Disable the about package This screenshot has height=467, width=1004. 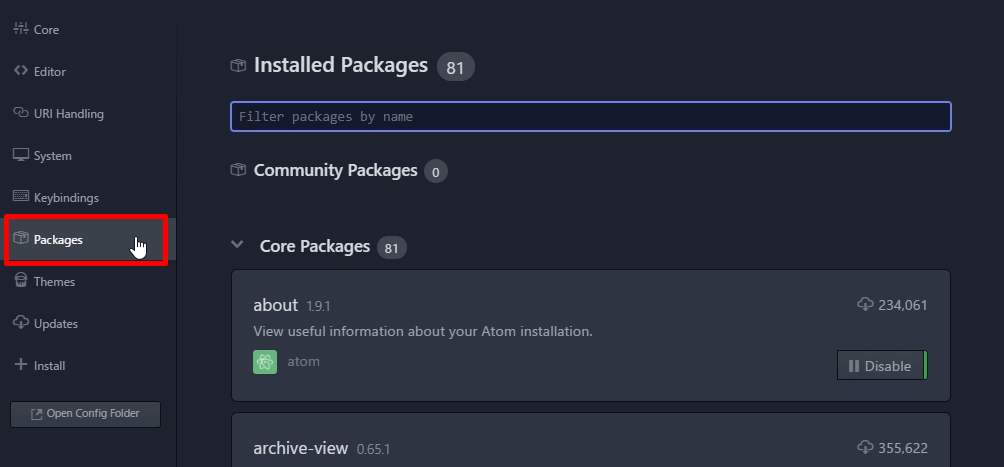pos(882,365)
